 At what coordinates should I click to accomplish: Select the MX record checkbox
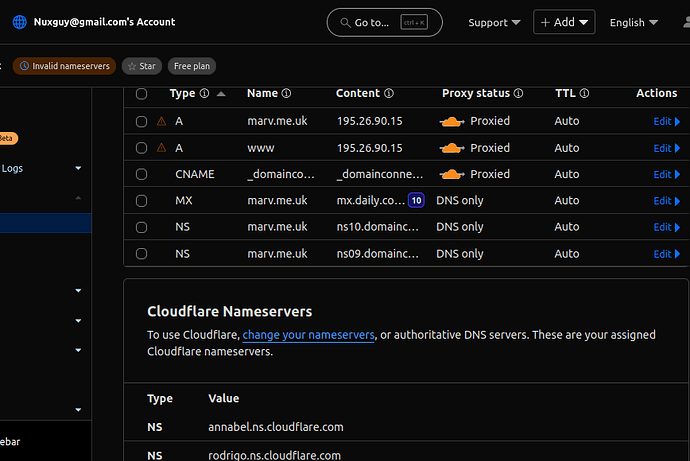click(x=141, y=201)
